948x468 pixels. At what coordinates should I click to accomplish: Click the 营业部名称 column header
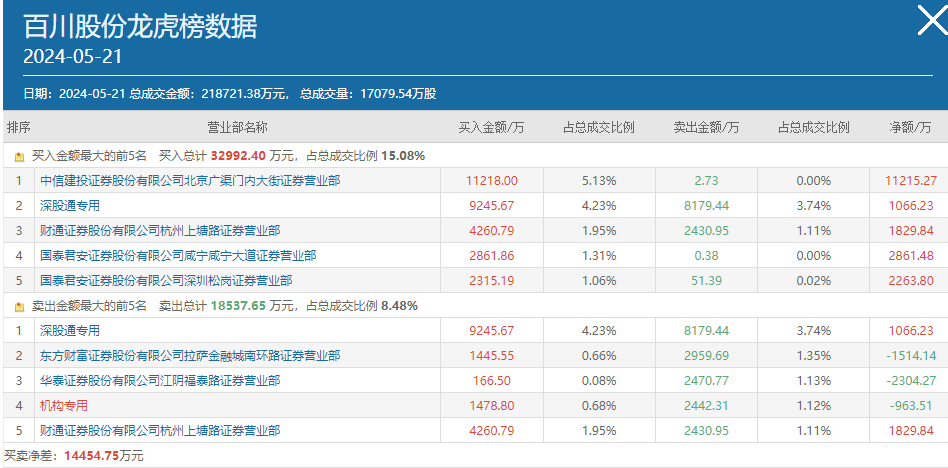(x=238, y=128)
